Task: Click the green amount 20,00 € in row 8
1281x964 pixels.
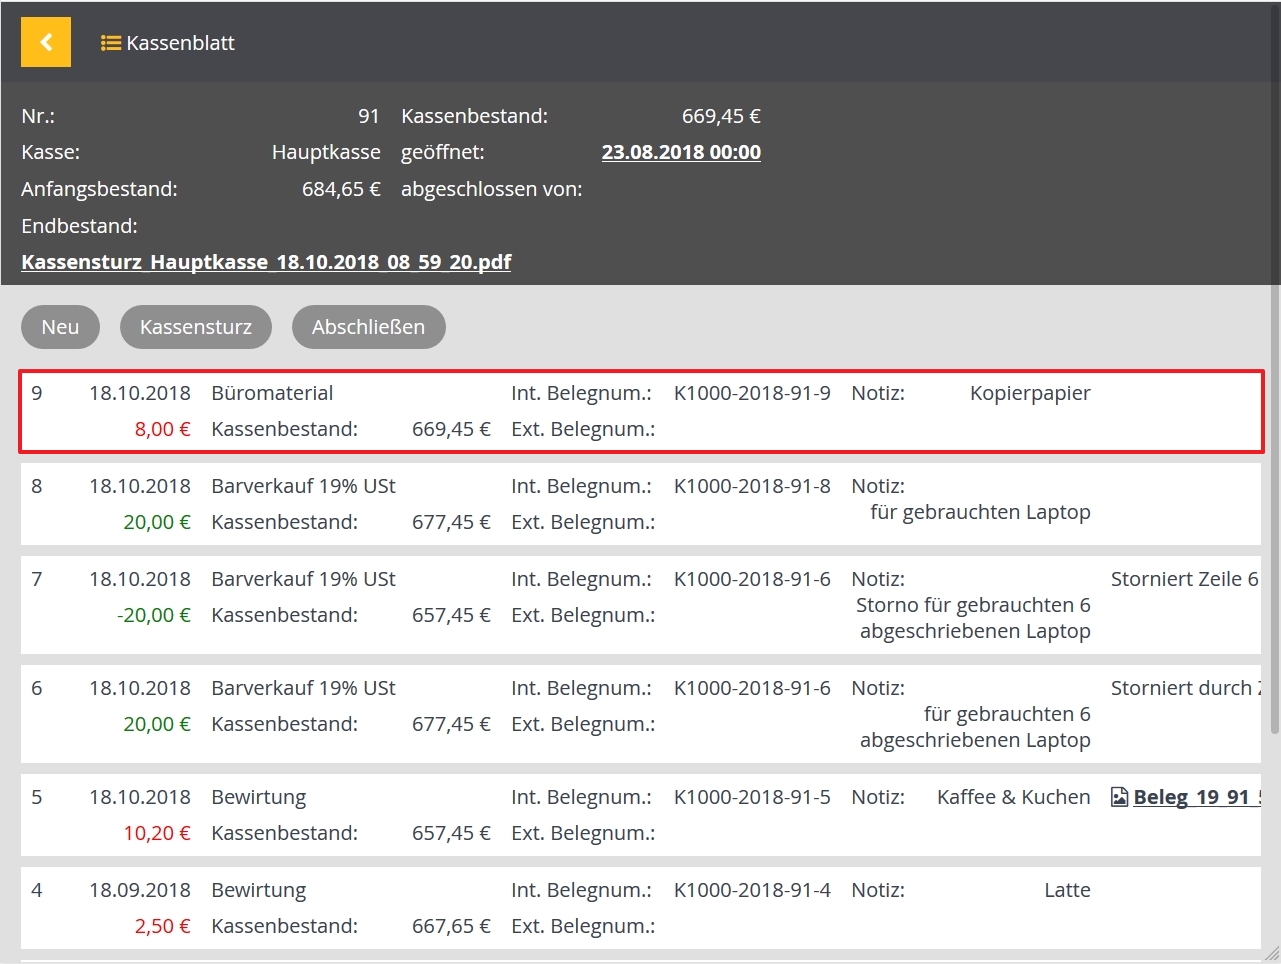Action: click(157, 522)
